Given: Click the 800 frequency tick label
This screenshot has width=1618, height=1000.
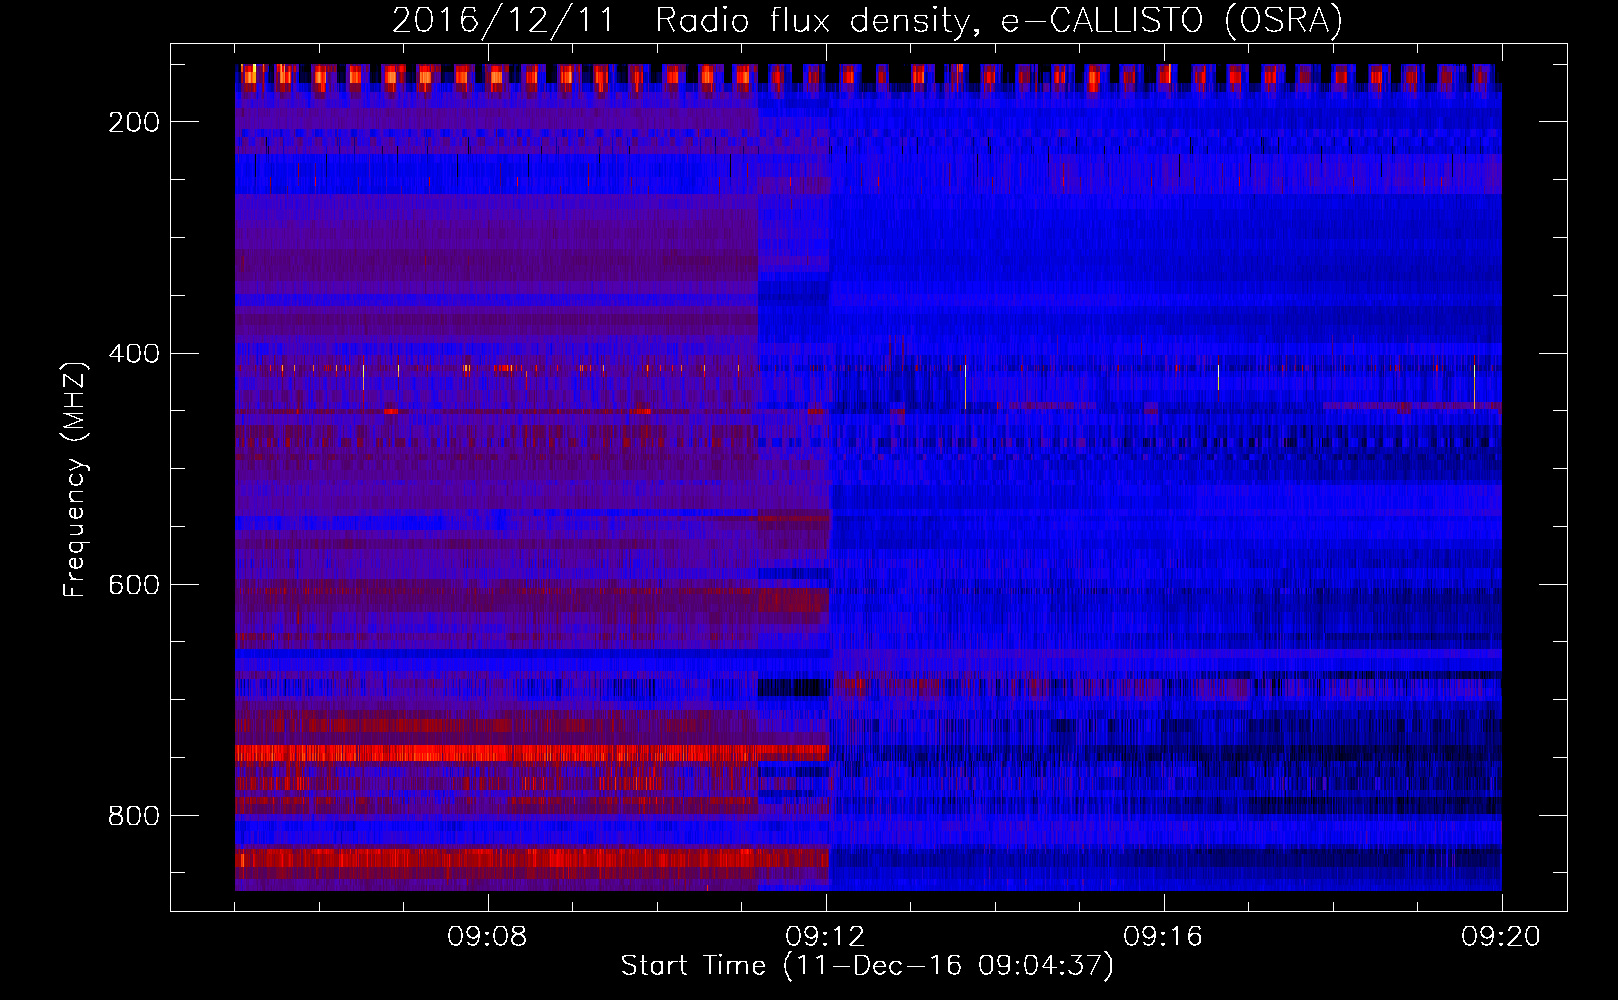Looking at the screenshot, I should coord(134,816).
